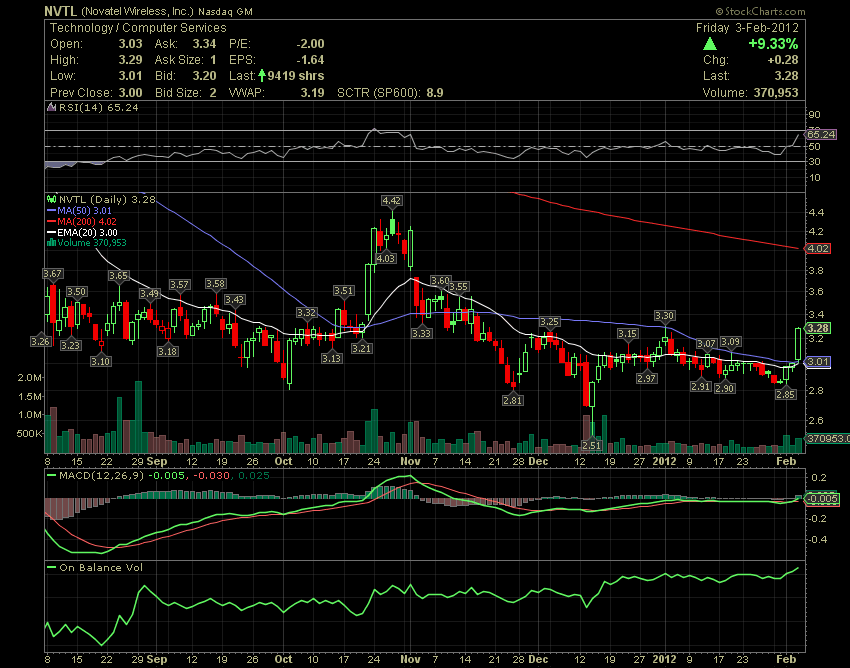Click the 3.60 price label
This screenshot has height=668, width=850.
440,280
